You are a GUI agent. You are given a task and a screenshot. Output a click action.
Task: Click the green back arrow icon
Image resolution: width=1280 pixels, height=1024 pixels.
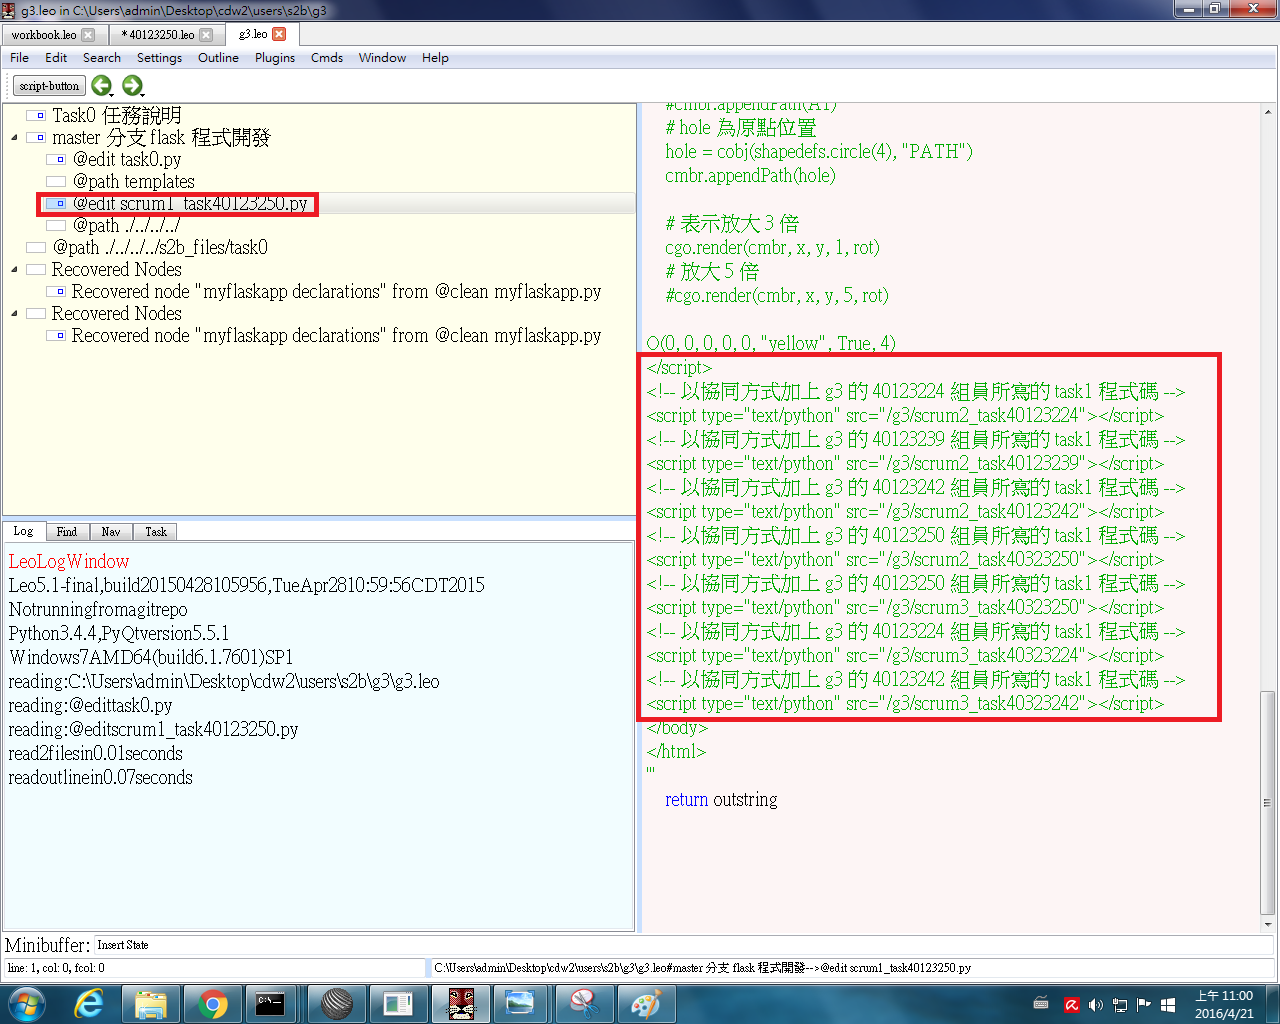[x=101, y=85]
